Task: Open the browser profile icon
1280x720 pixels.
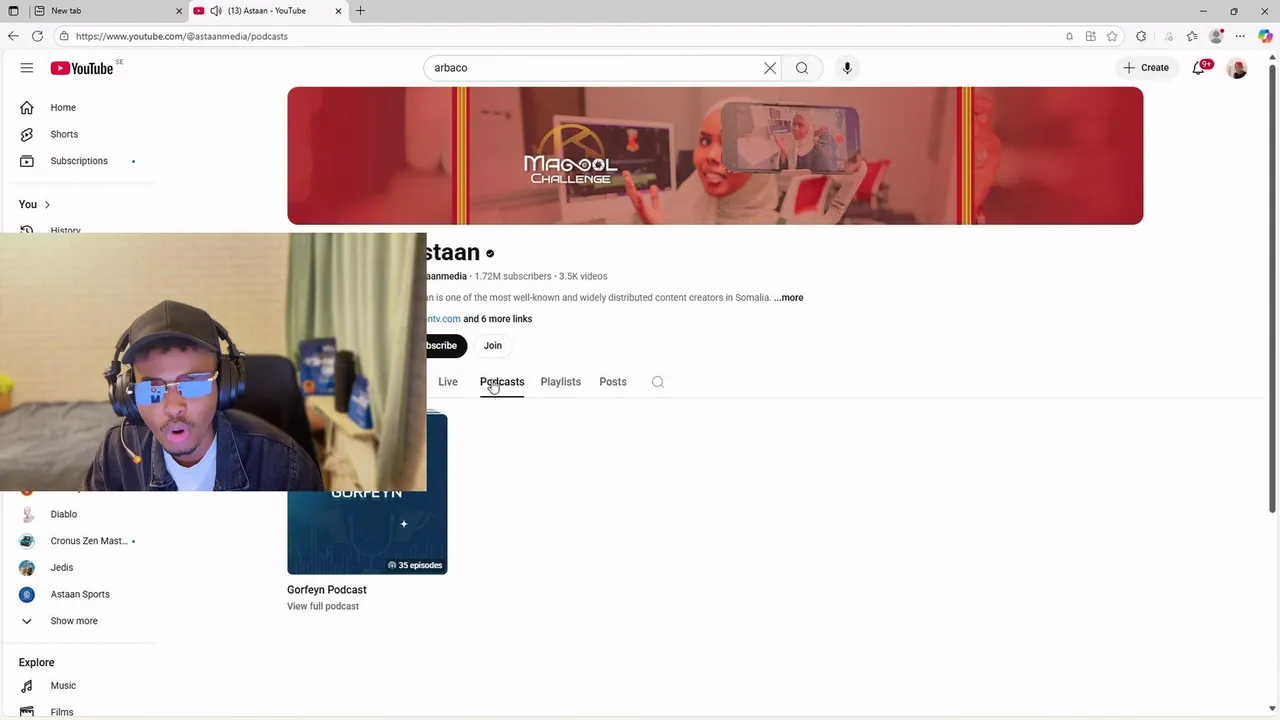Action: [1216, 36]
